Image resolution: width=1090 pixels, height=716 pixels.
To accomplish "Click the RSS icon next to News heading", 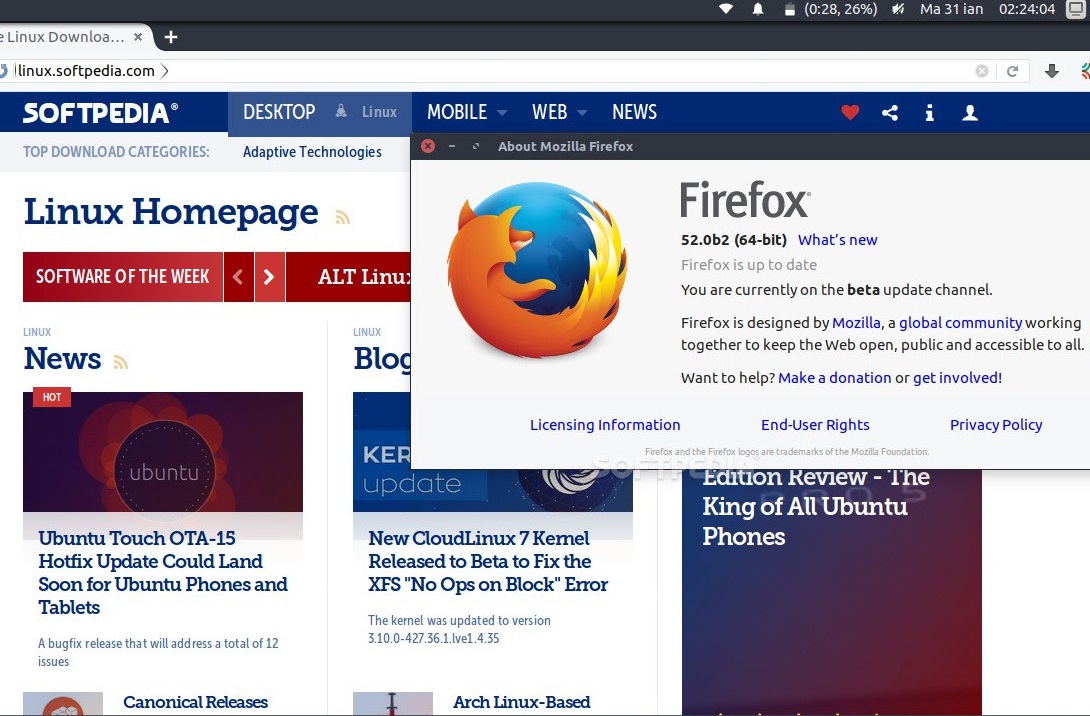I will coord(121,362).
